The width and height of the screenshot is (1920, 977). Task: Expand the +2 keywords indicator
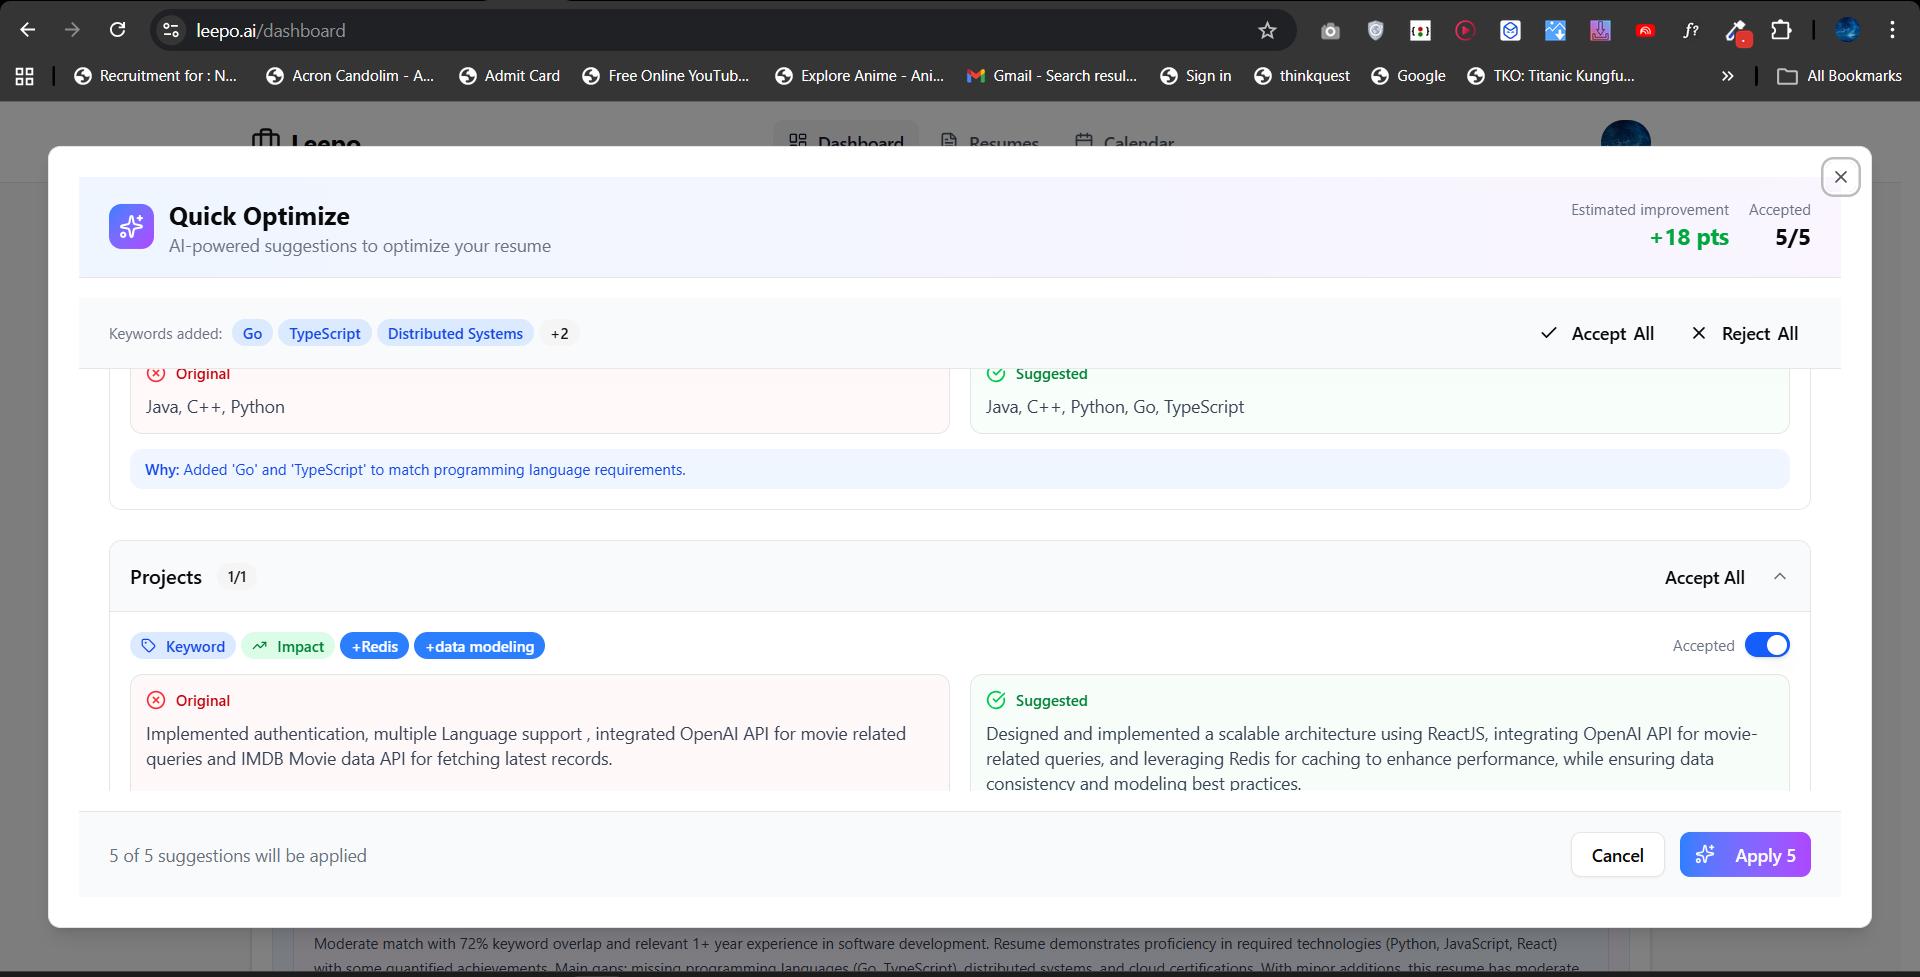[x=559, y=333]
